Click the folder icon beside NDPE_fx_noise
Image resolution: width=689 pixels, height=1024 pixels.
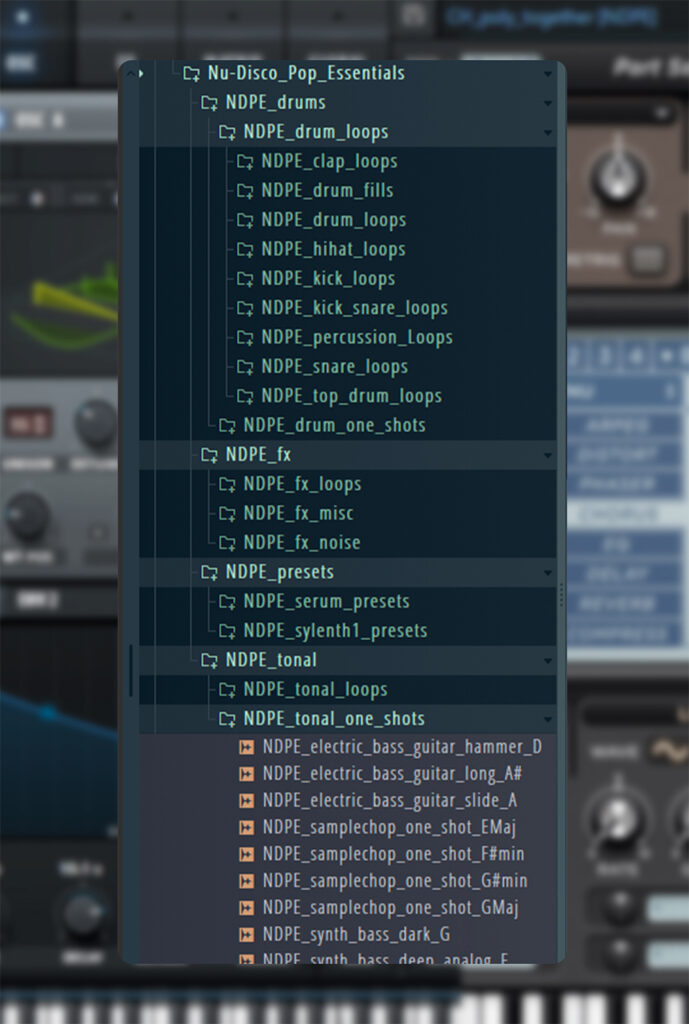point(227,543)
